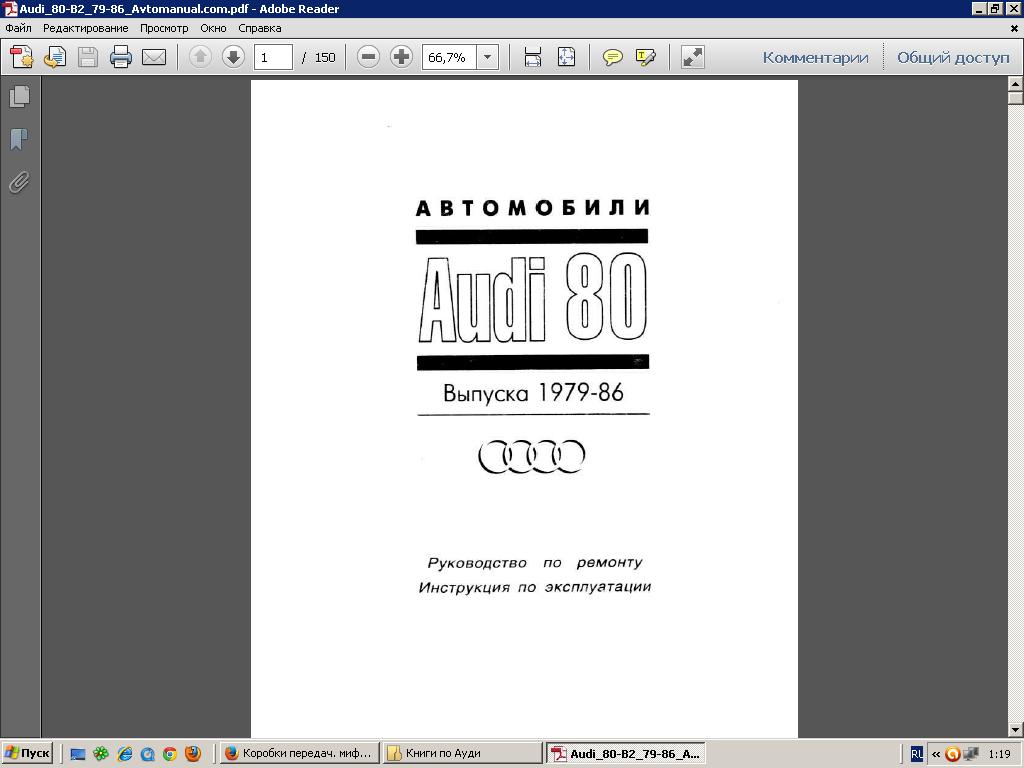Screen dimensions: 1024x768
Task: Click the page number input field
Action: [273, 57]
